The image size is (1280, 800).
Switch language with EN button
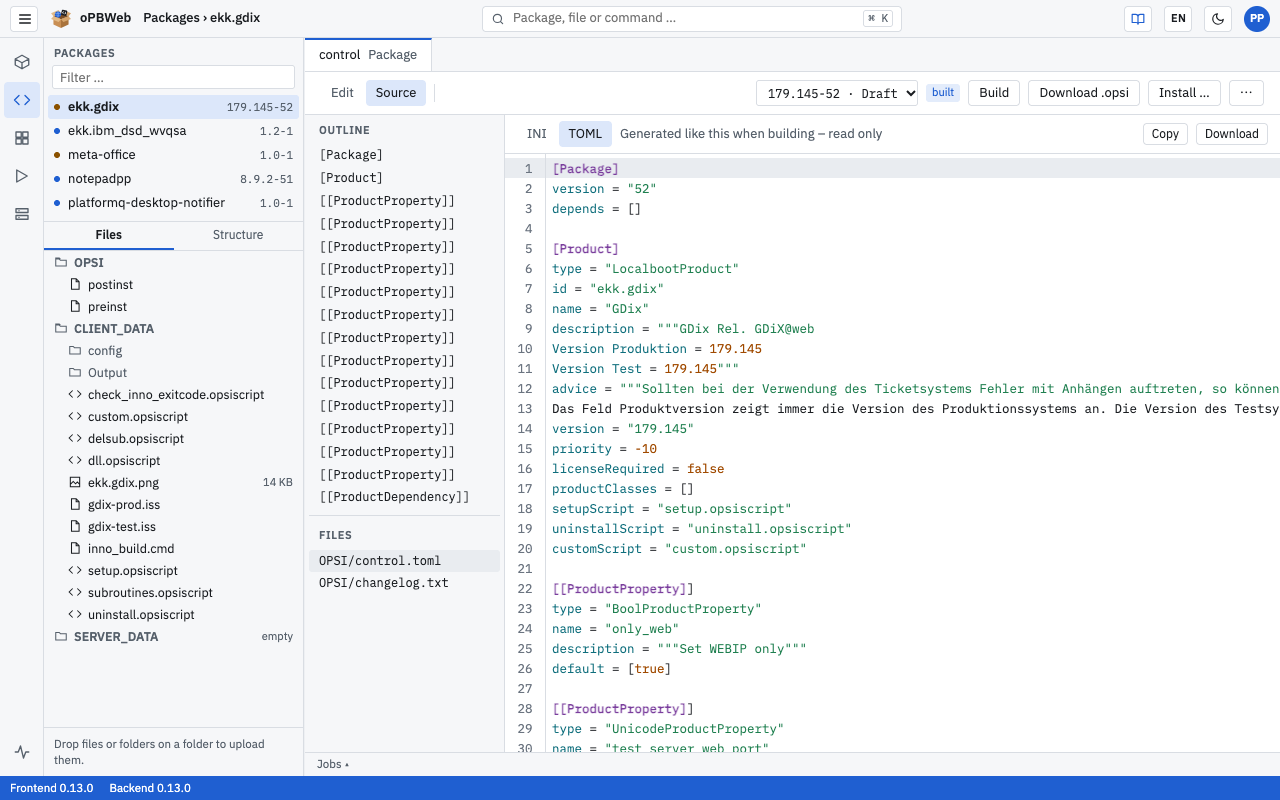click(x=1178, y=18)
